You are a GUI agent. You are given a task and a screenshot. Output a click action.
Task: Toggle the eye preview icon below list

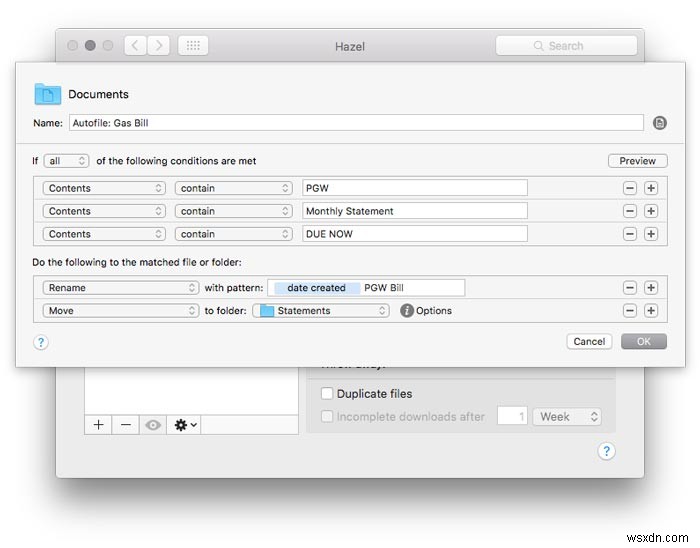click(153, 425)
